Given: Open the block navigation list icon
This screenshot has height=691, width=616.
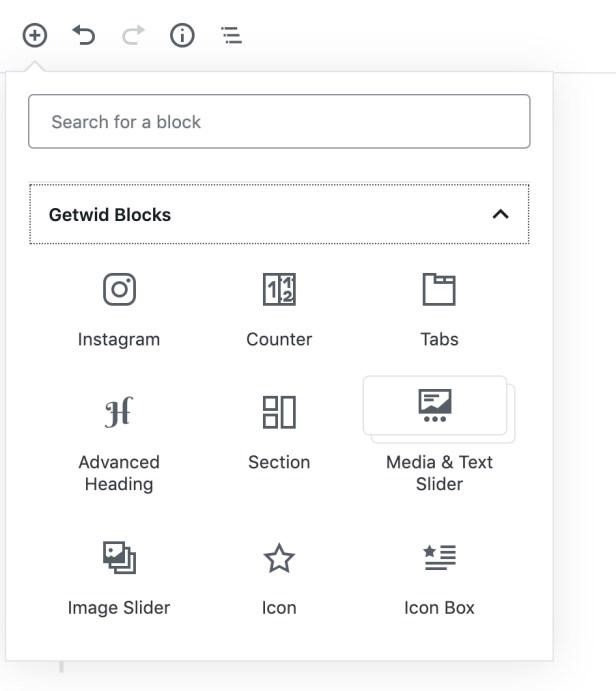Looking at the screenshot, I should pos(231,35).
